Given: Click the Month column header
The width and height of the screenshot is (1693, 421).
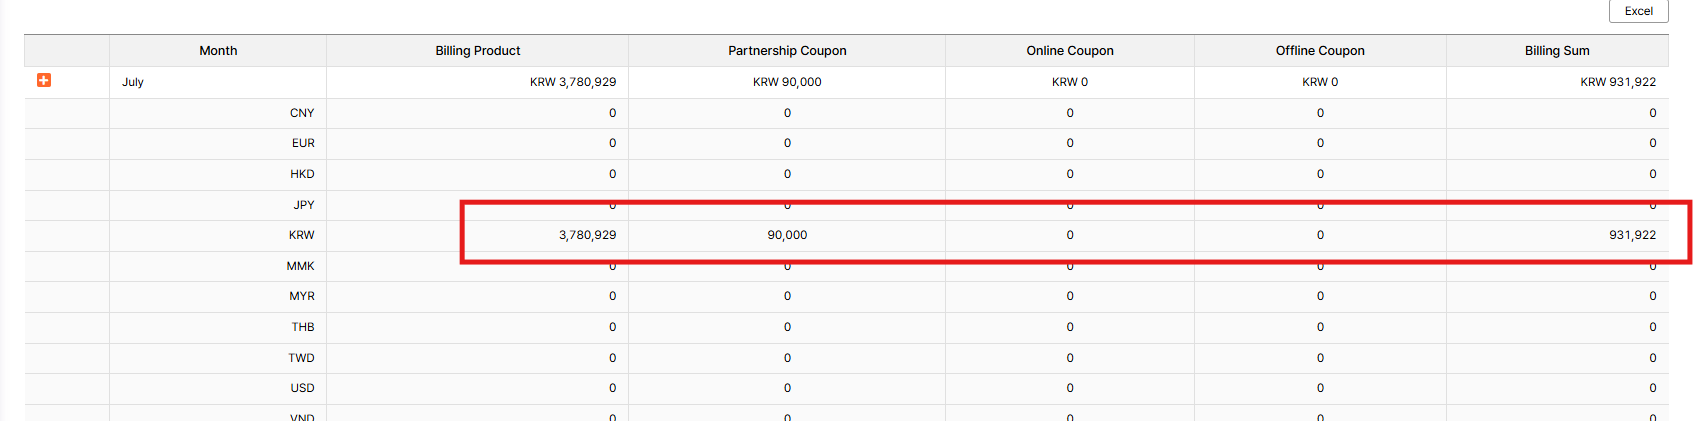Looking at the screenshot, I should (x=218, y=51).
